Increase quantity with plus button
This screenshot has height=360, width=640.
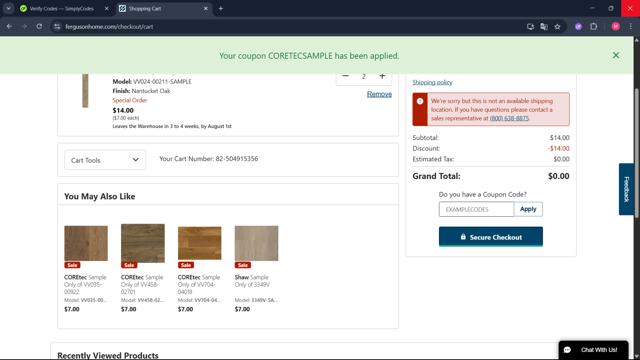pyautogui.click(x=382, y=76)
